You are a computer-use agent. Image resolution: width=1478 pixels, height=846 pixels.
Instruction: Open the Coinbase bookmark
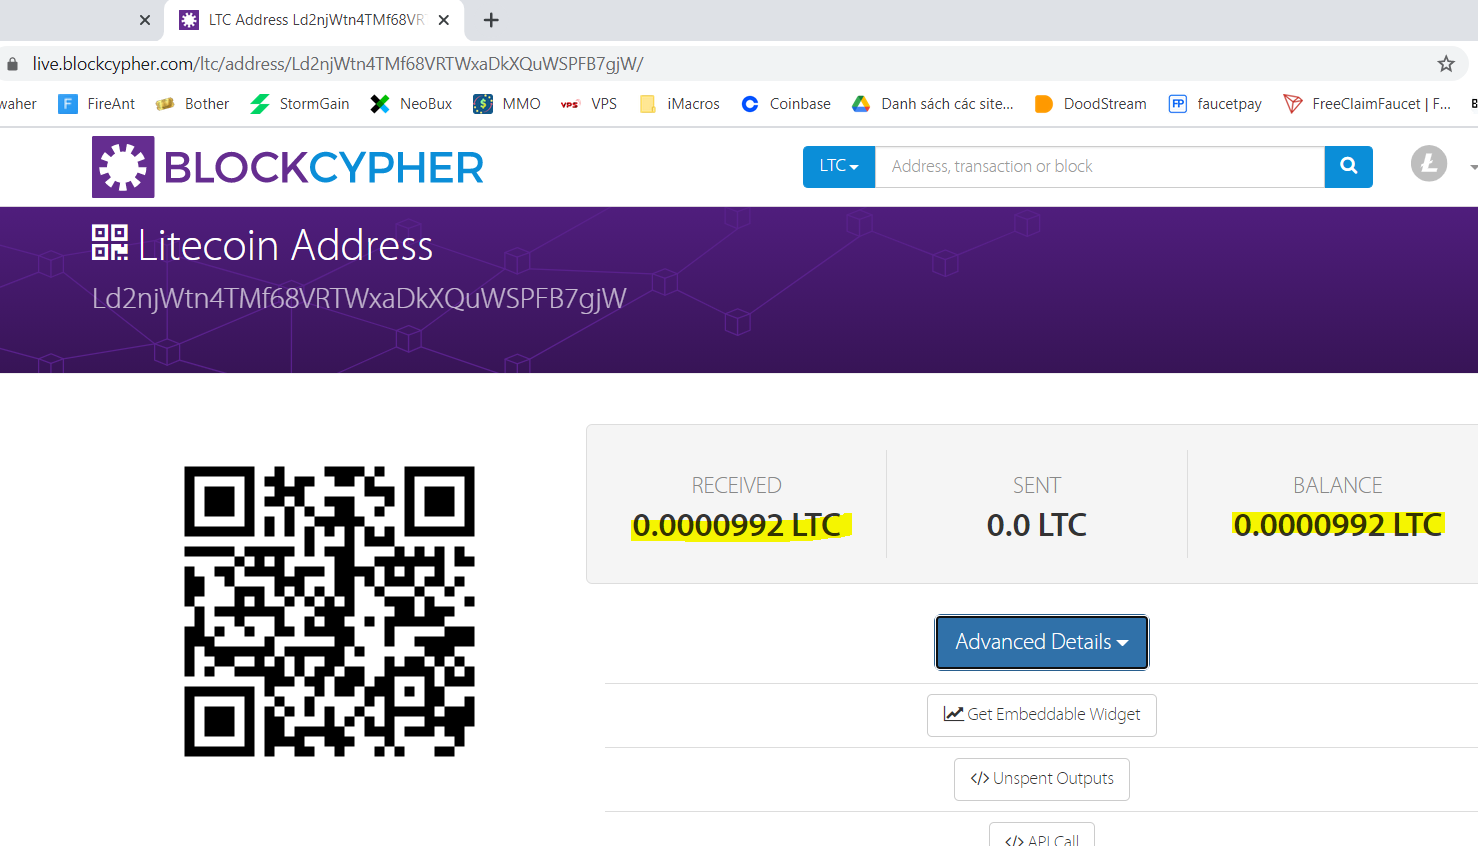(786, 104)
